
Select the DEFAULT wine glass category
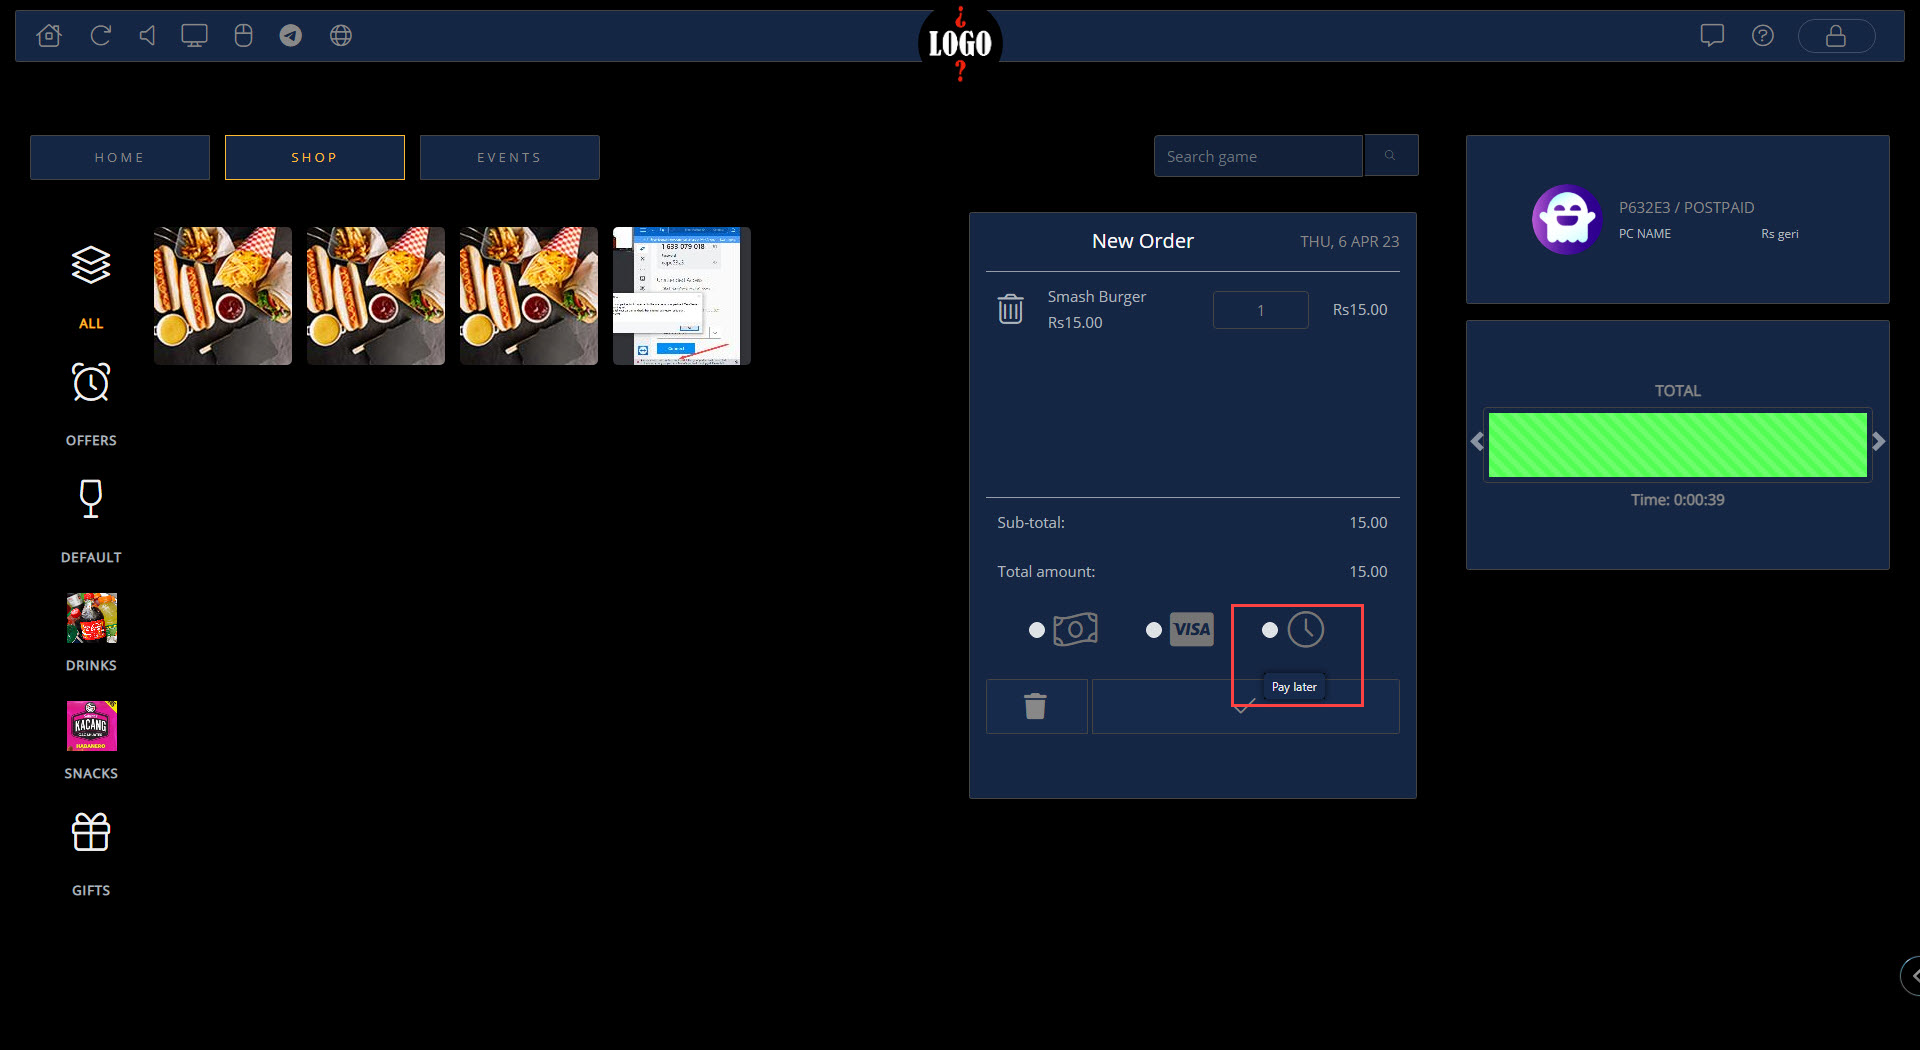91,521
